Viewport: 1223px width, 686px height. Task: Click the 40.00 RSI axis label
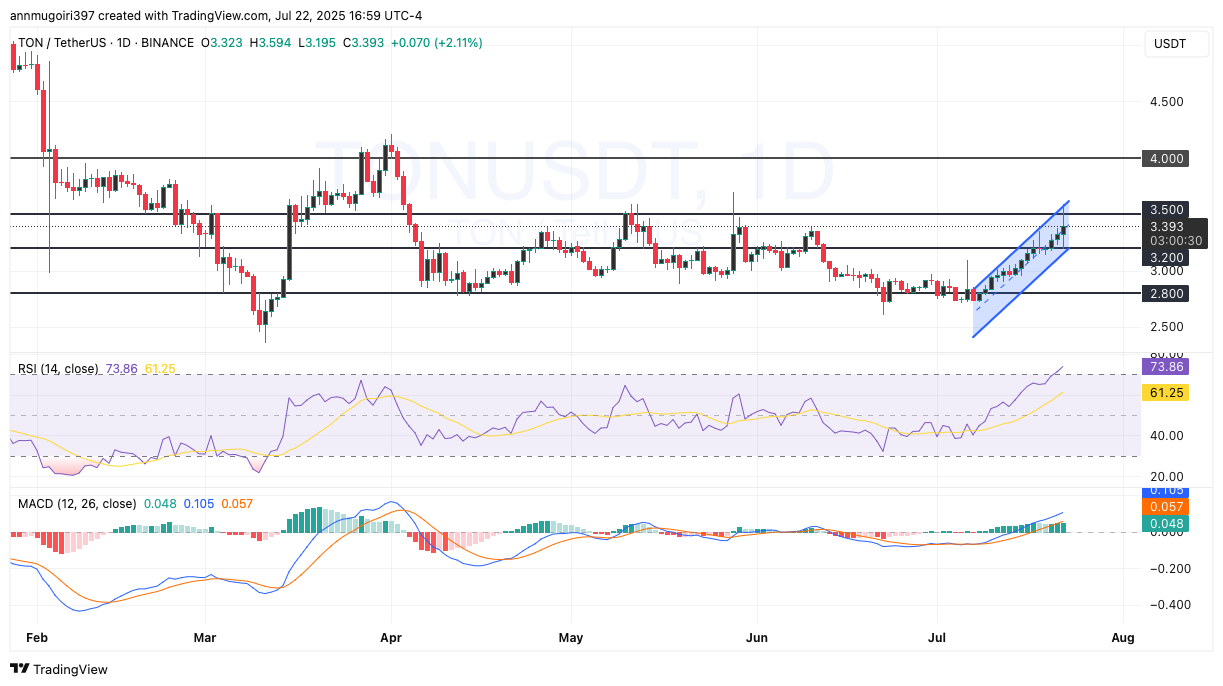point(1167,435)
